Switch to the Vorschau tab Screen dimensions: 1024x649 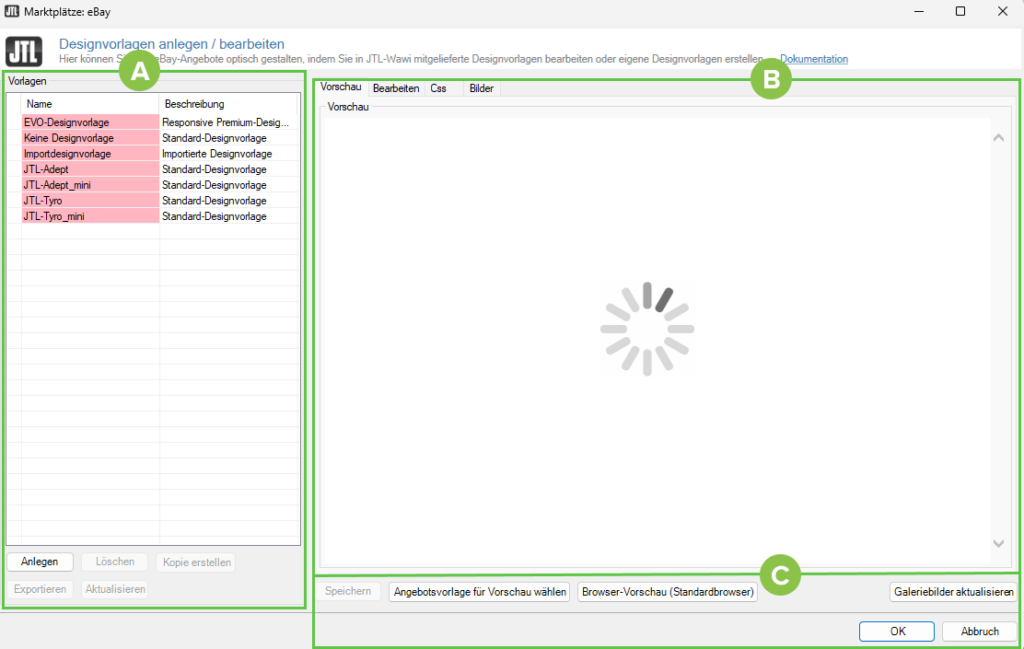340,88
